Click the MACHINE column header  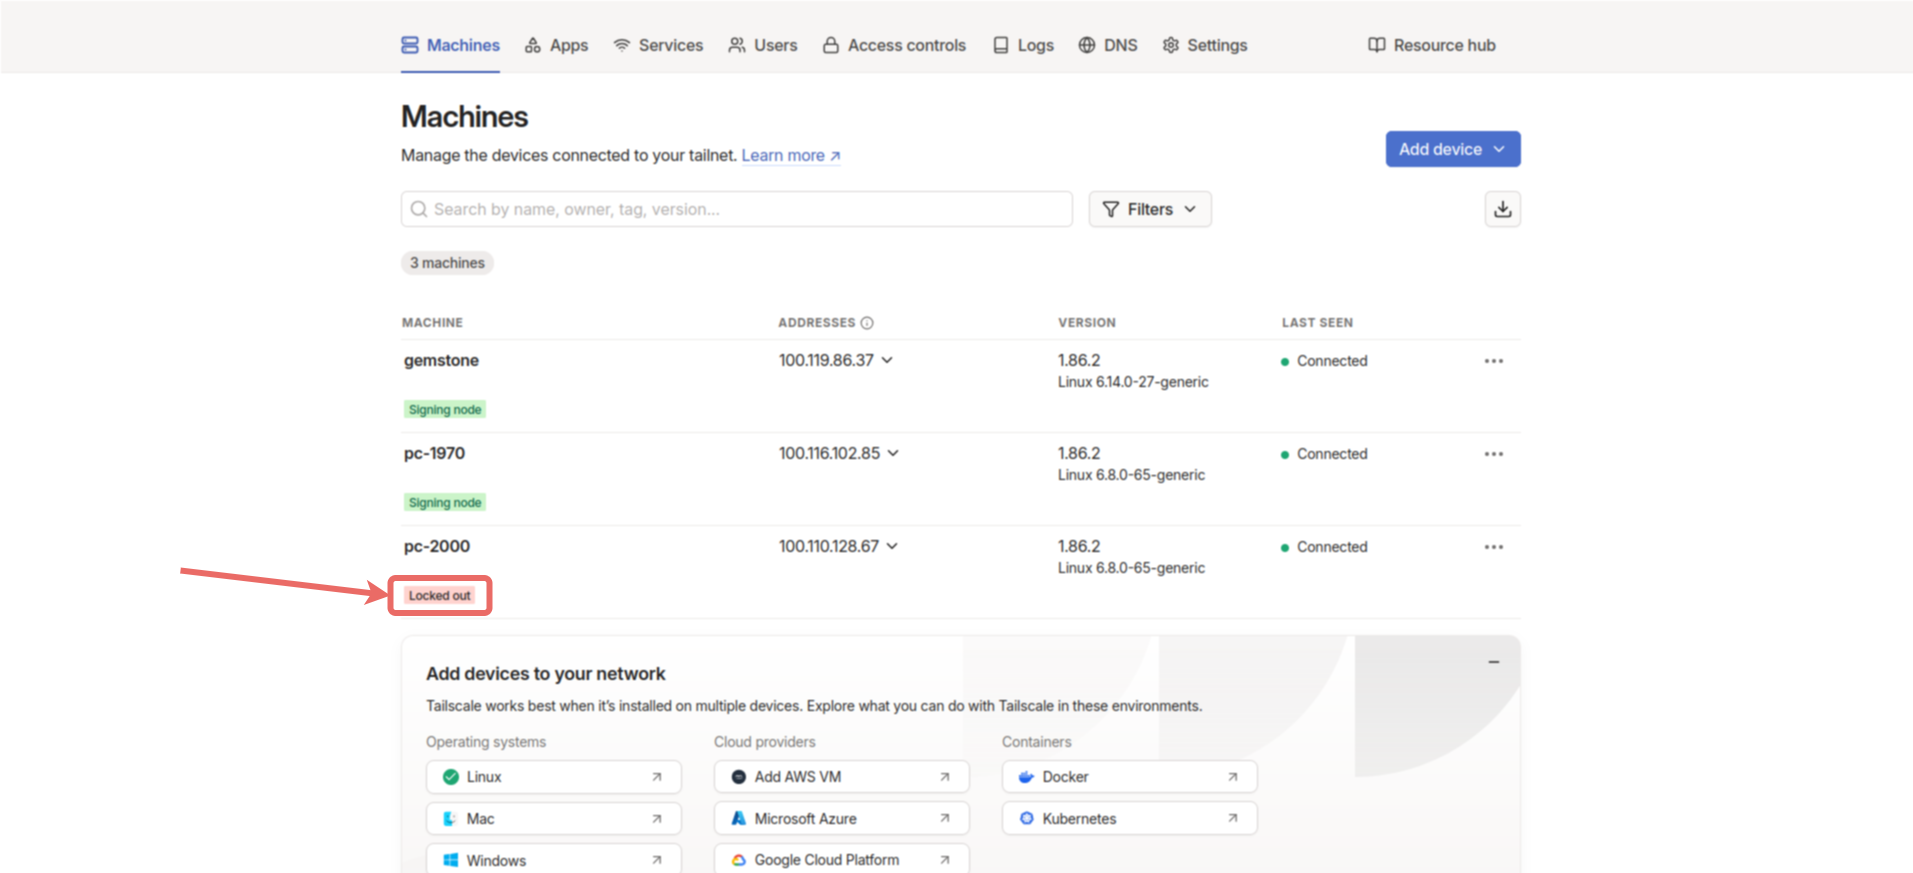(x=432, y=323)
